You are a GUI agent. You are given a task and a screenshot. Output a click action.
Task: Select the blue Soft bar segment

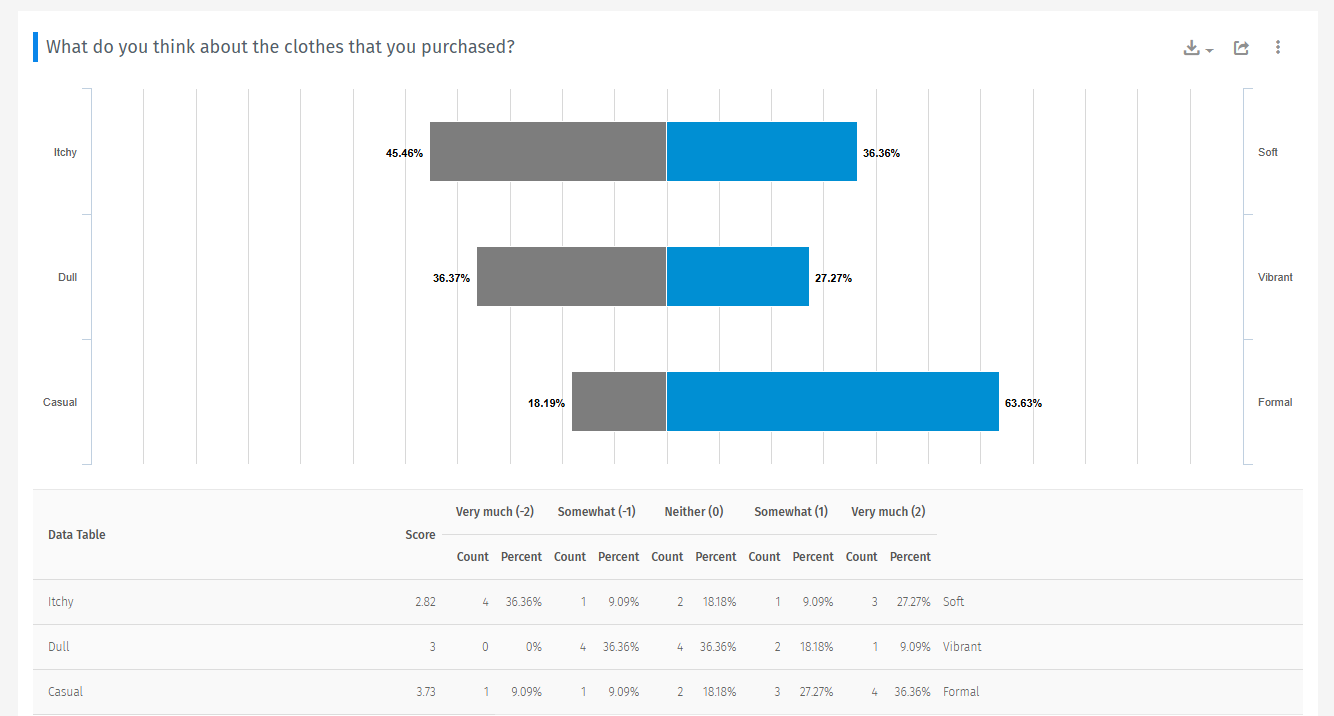click(x=761, y=151)
